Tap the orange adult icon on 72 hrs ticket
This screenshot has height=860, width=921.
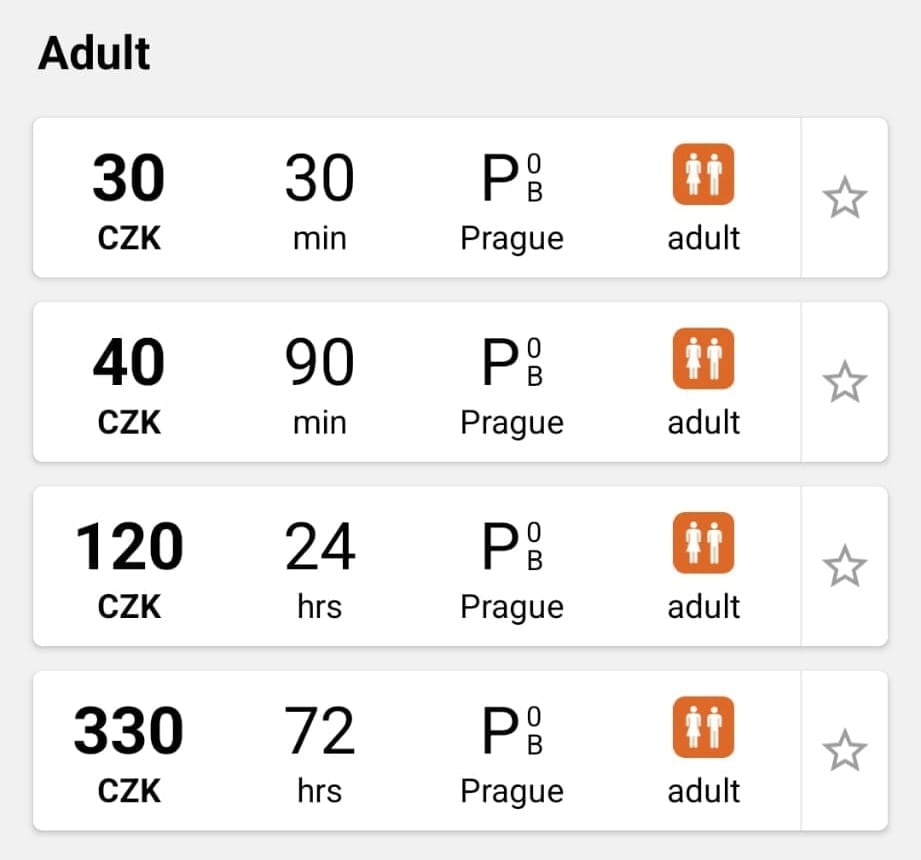[703, 727]
